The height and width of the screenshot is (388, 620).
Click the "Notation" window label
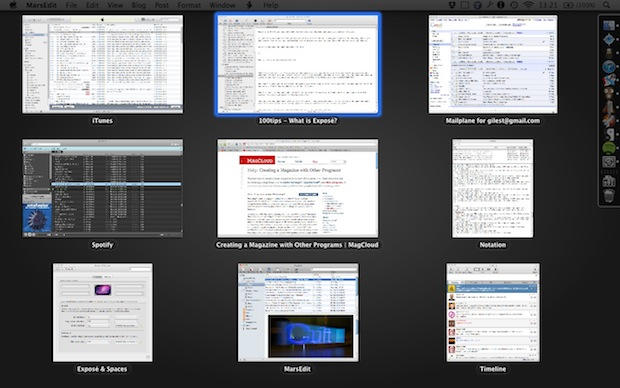tap(493, 245)
